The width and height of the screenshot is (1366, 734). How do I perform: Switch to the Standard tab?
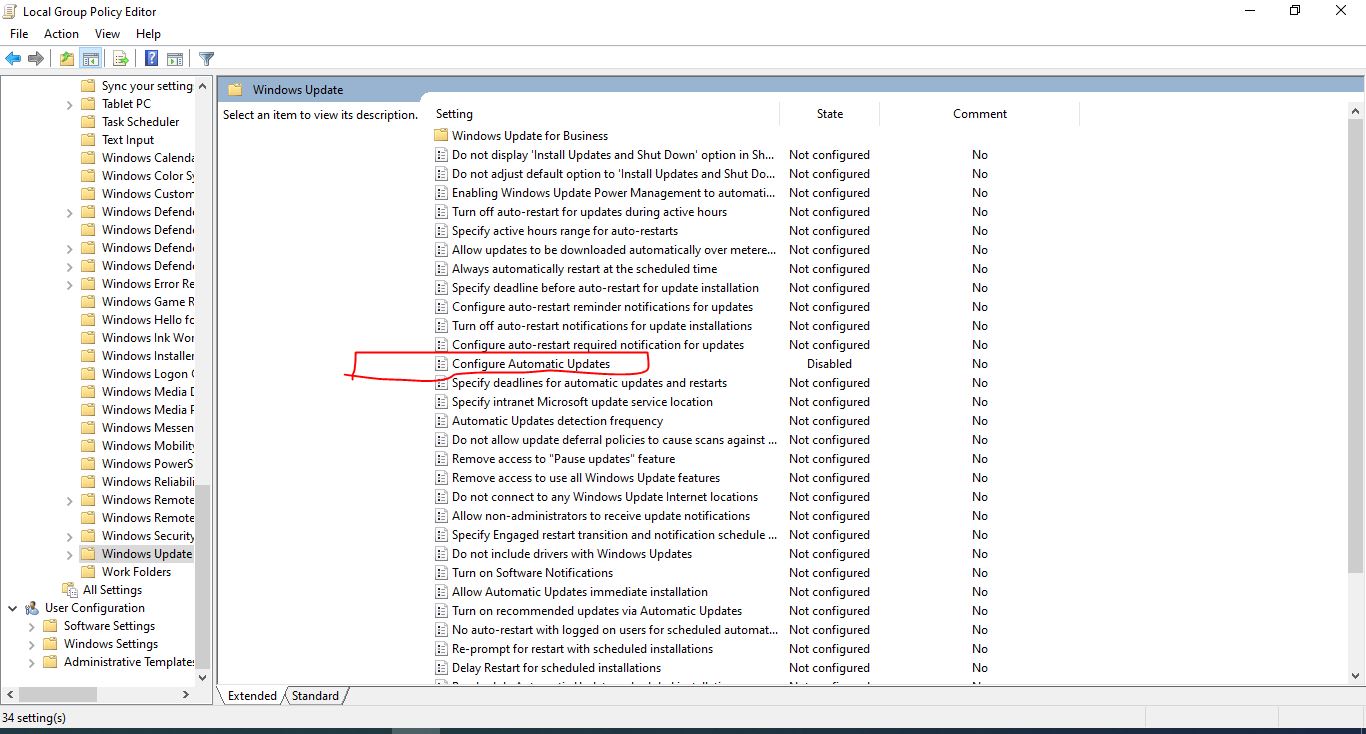click(315, 696)
